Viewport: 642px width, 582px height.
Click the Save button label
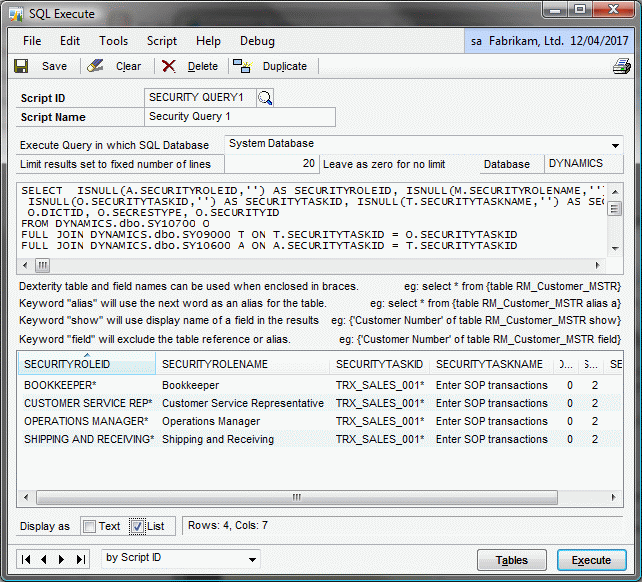54,66
